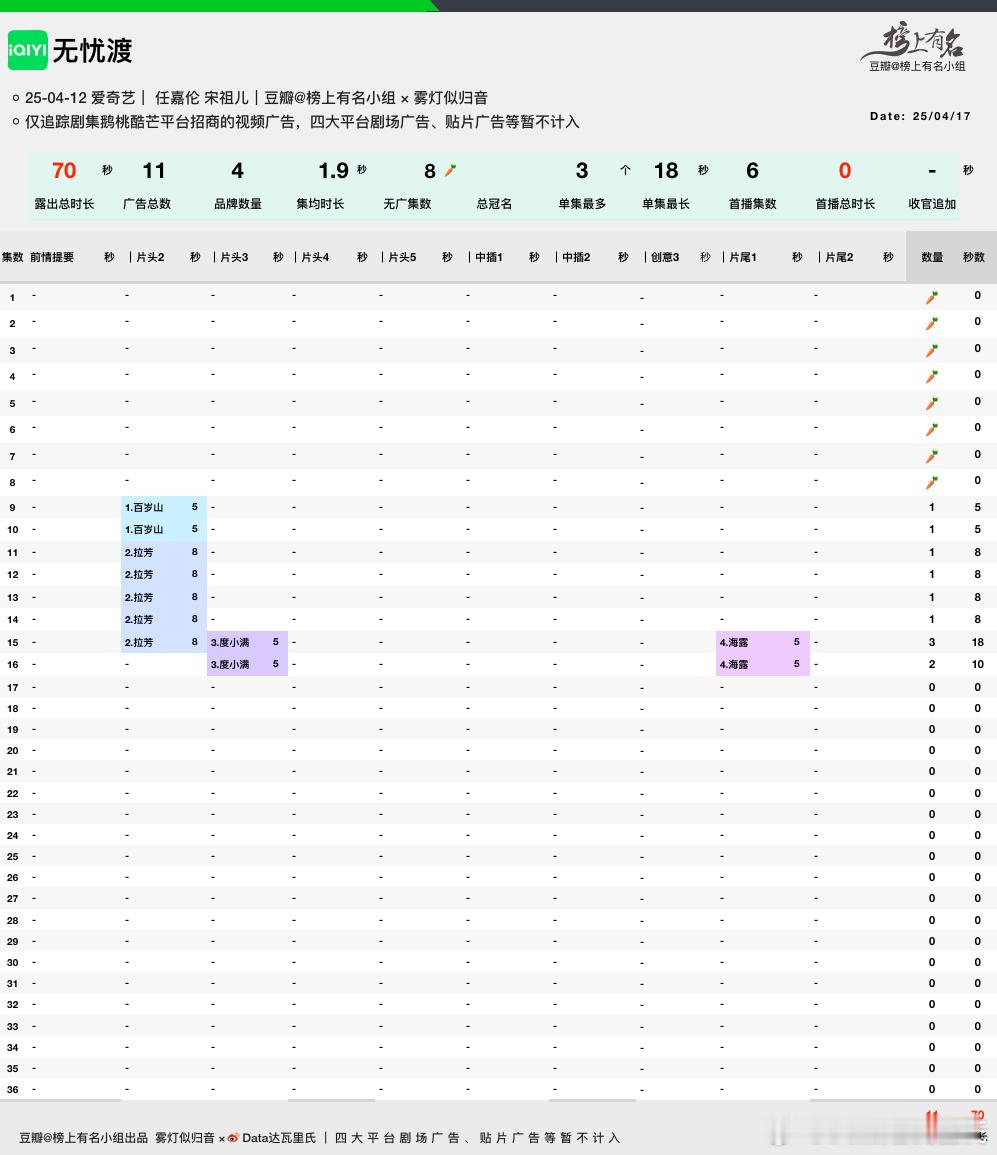The width and height of the screenshot is (997, 1155).
Task: Click the carrot icon in episode 3 row
Action: 931,350
